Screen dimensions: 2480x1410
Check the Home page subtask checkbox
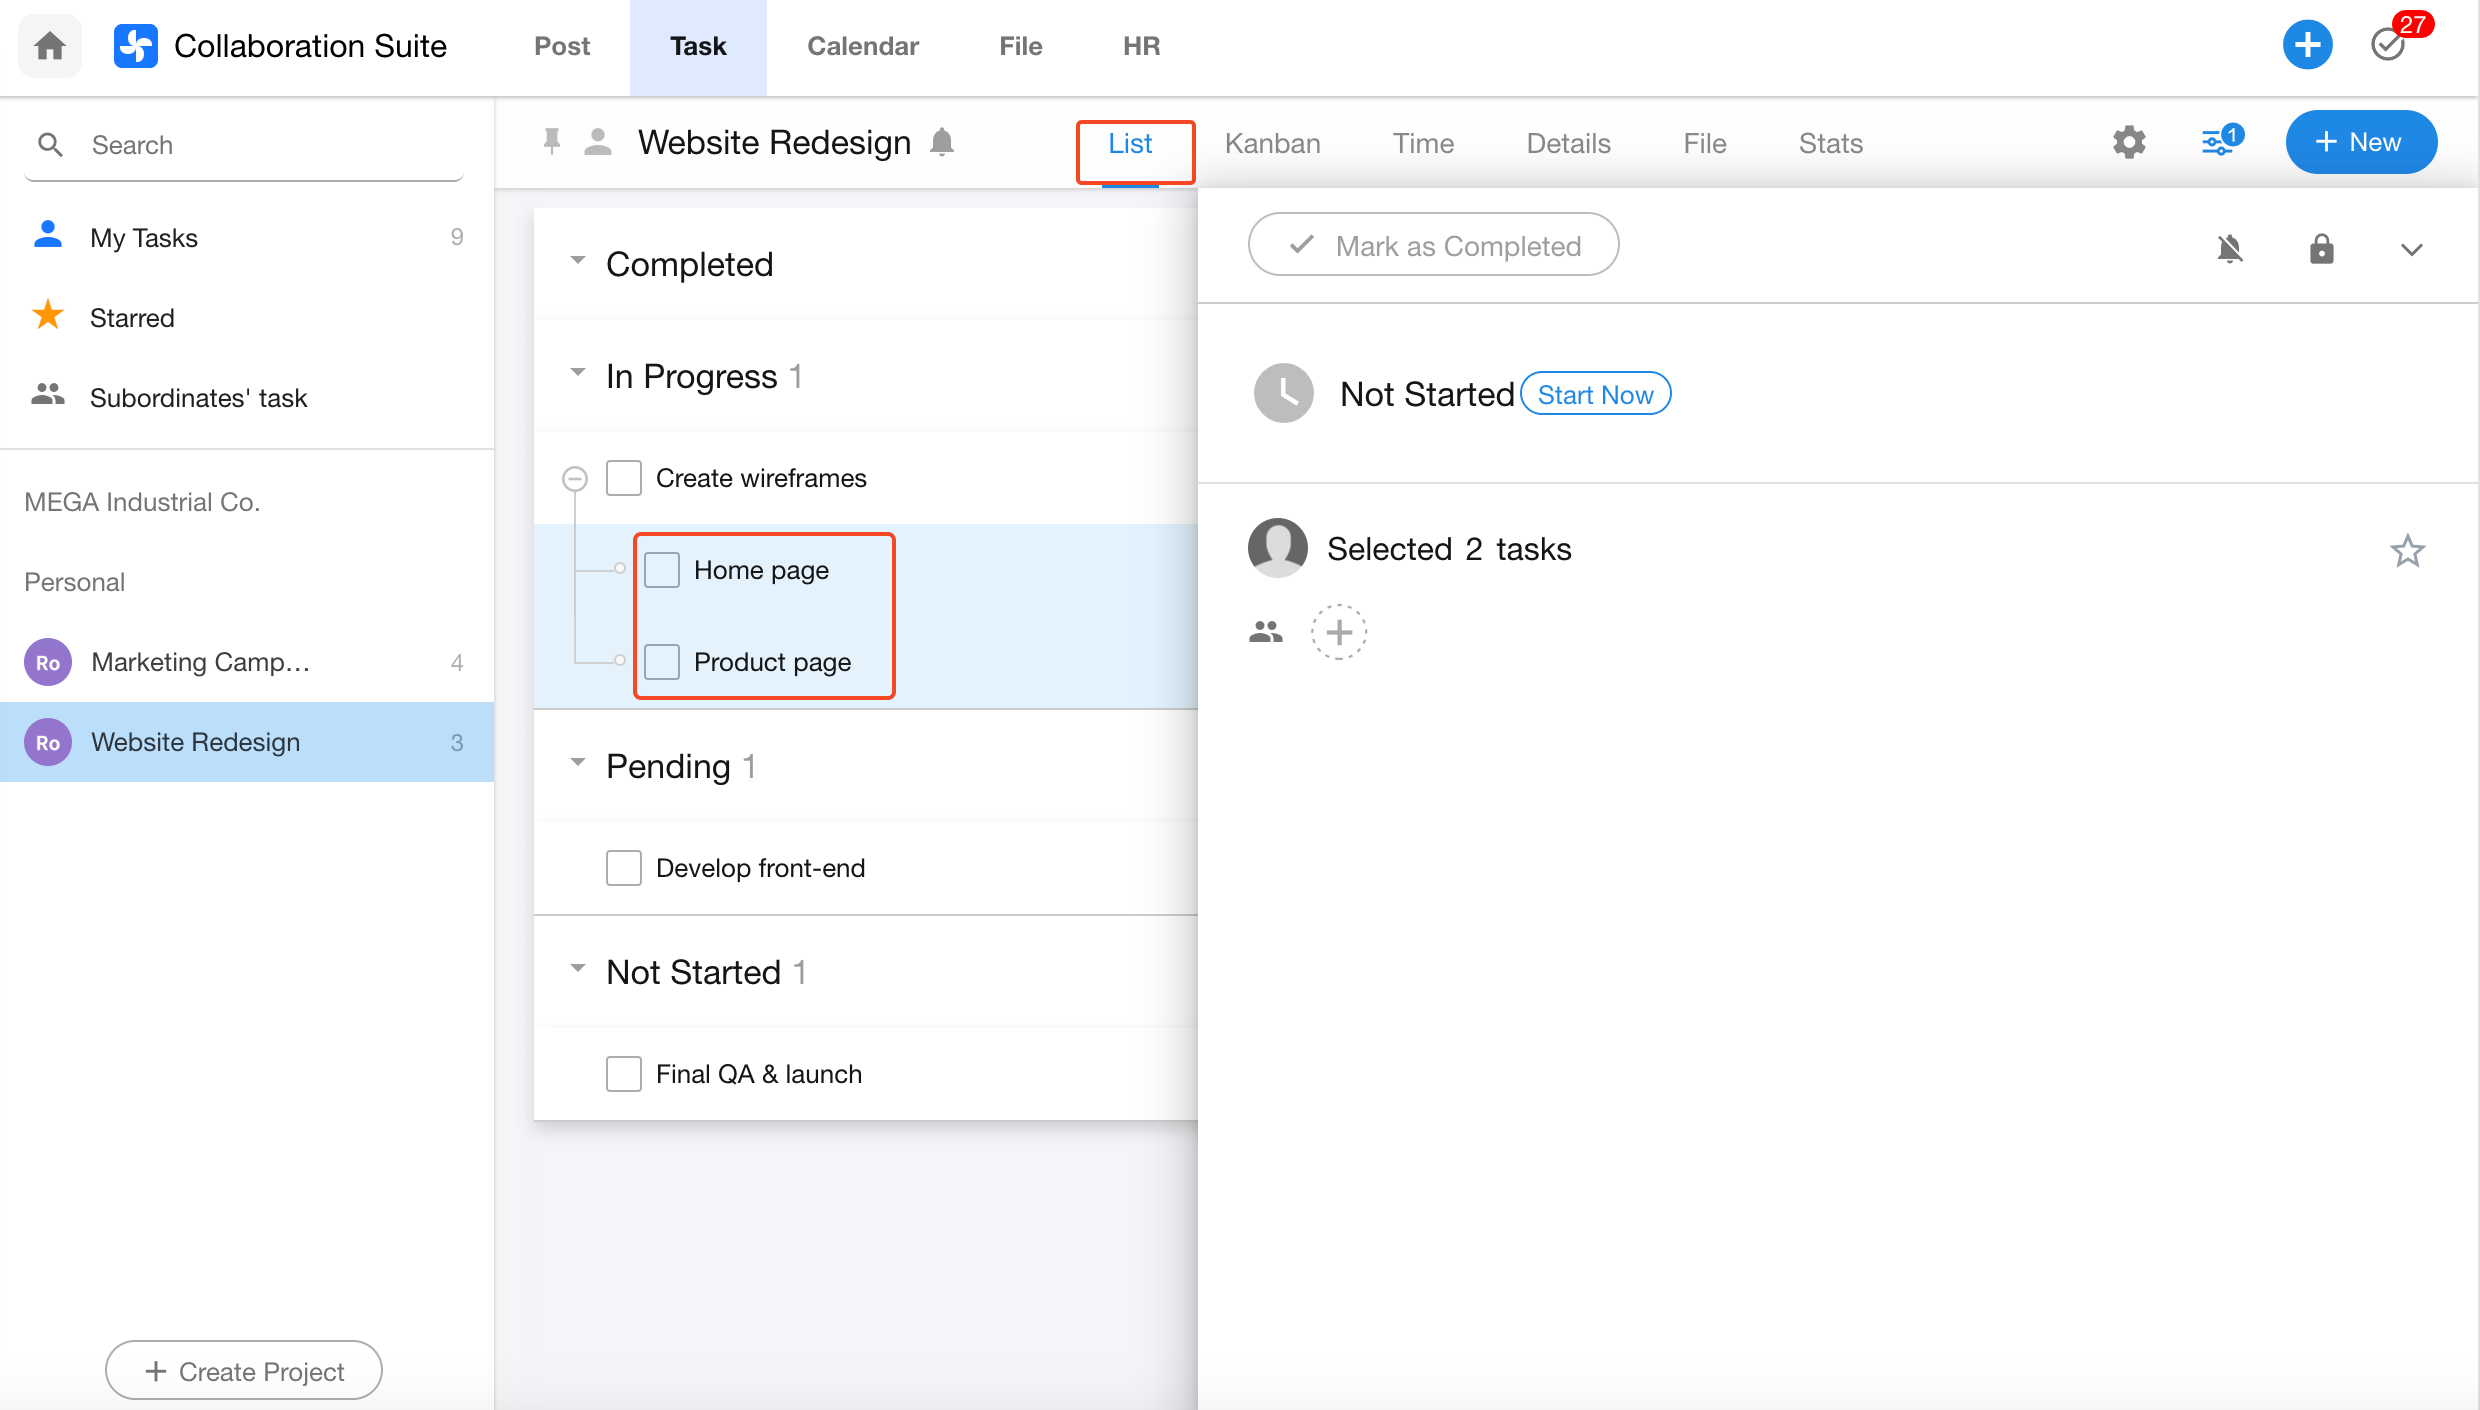pyautogui.click(x=662, y=570)
